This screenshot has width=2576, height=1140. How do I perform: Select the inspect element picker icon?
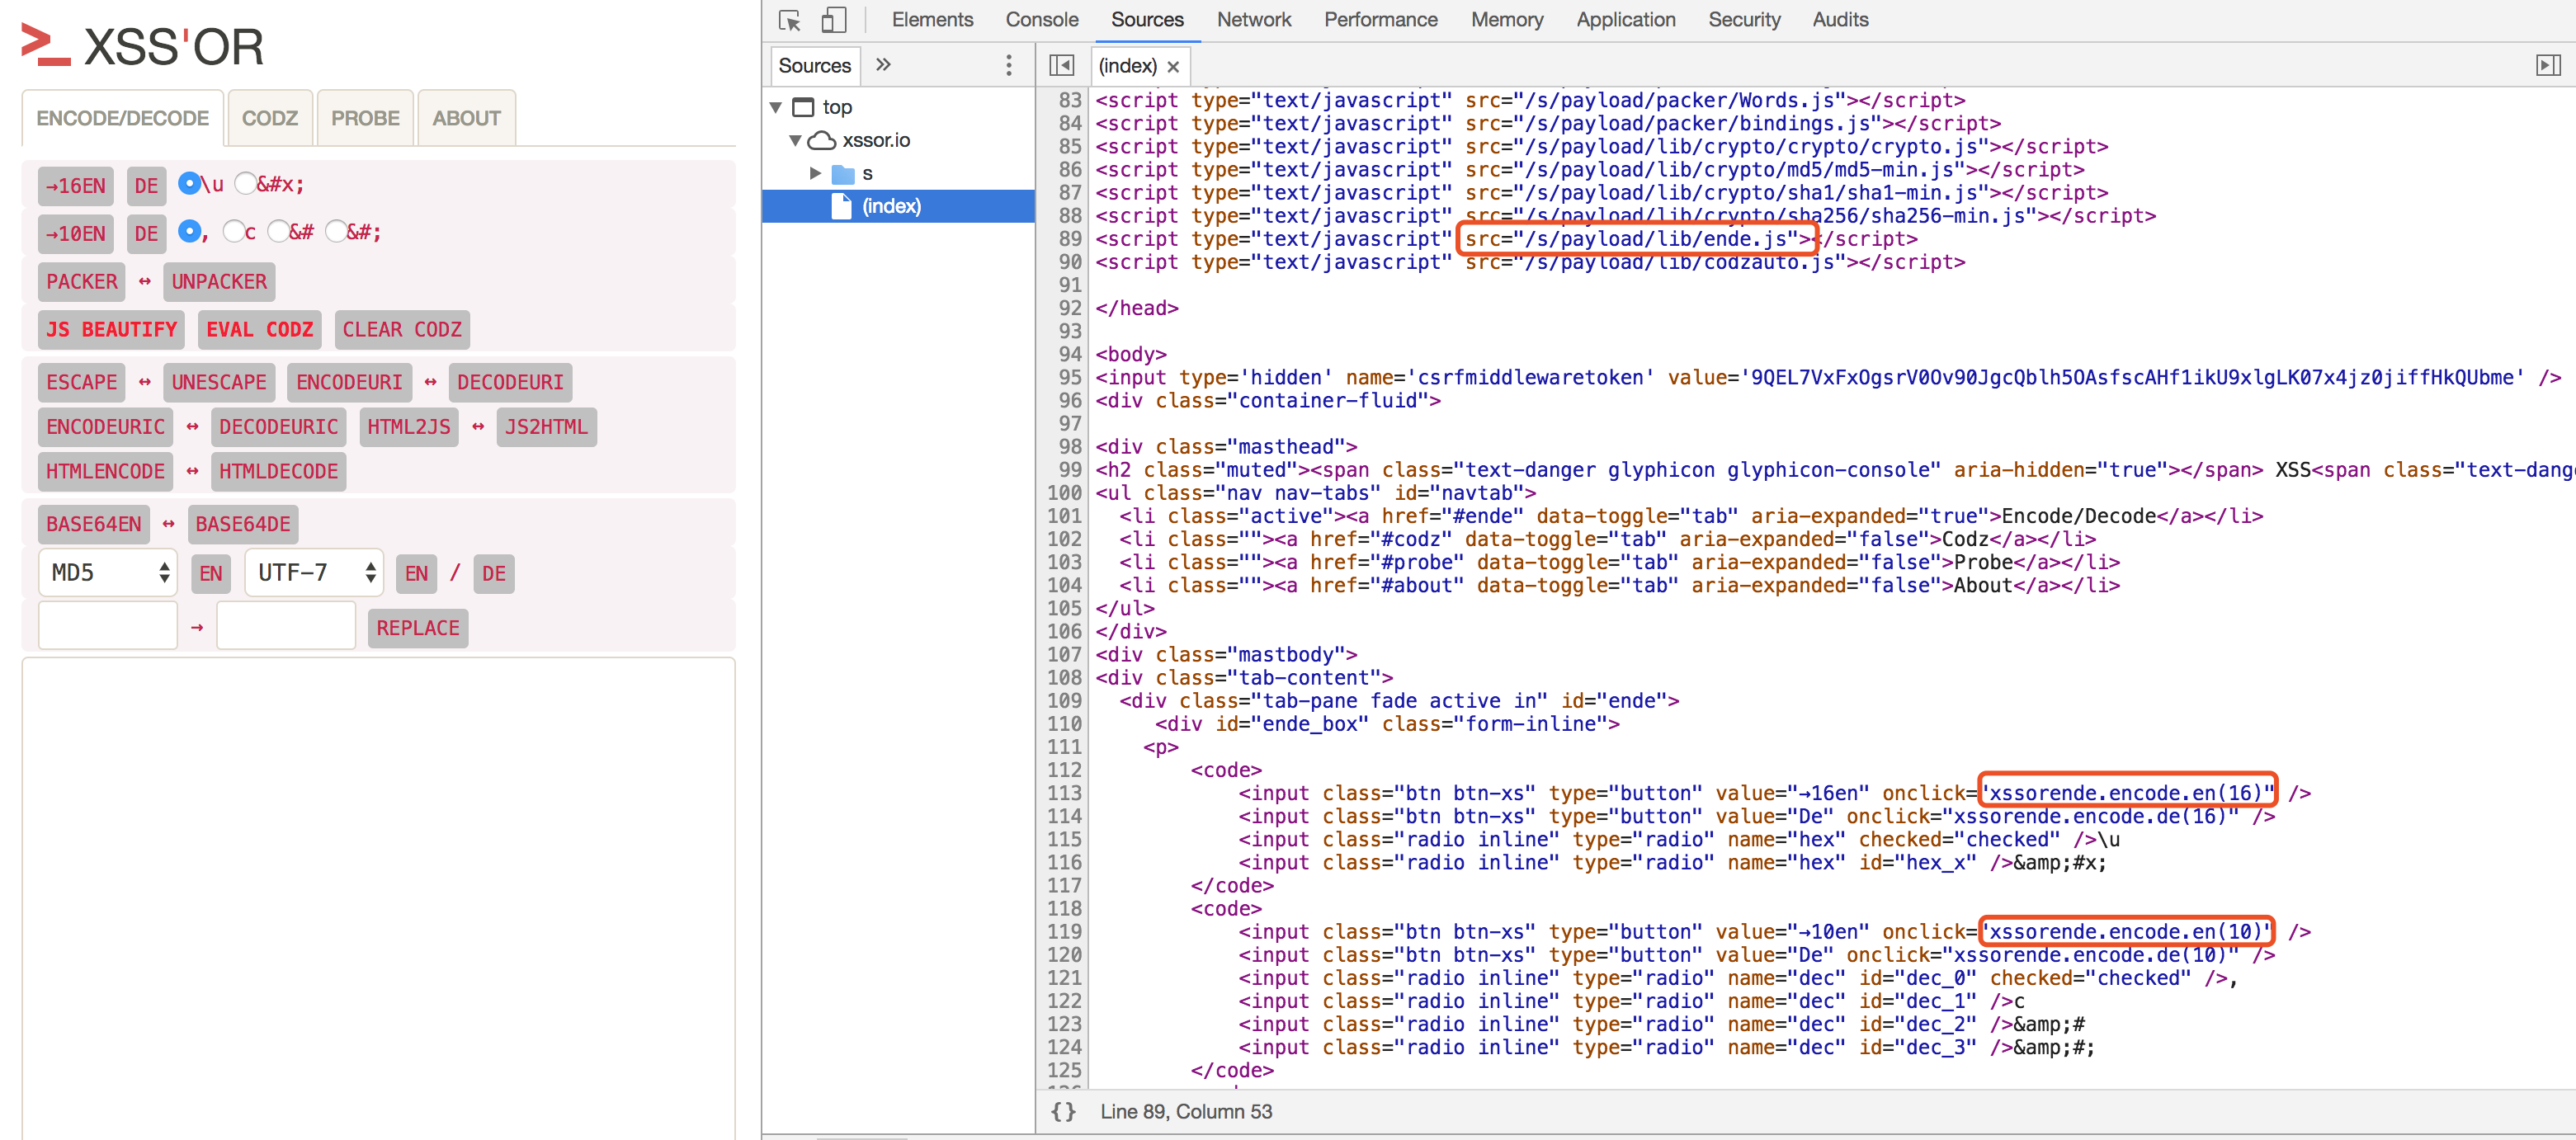[789, 20]
